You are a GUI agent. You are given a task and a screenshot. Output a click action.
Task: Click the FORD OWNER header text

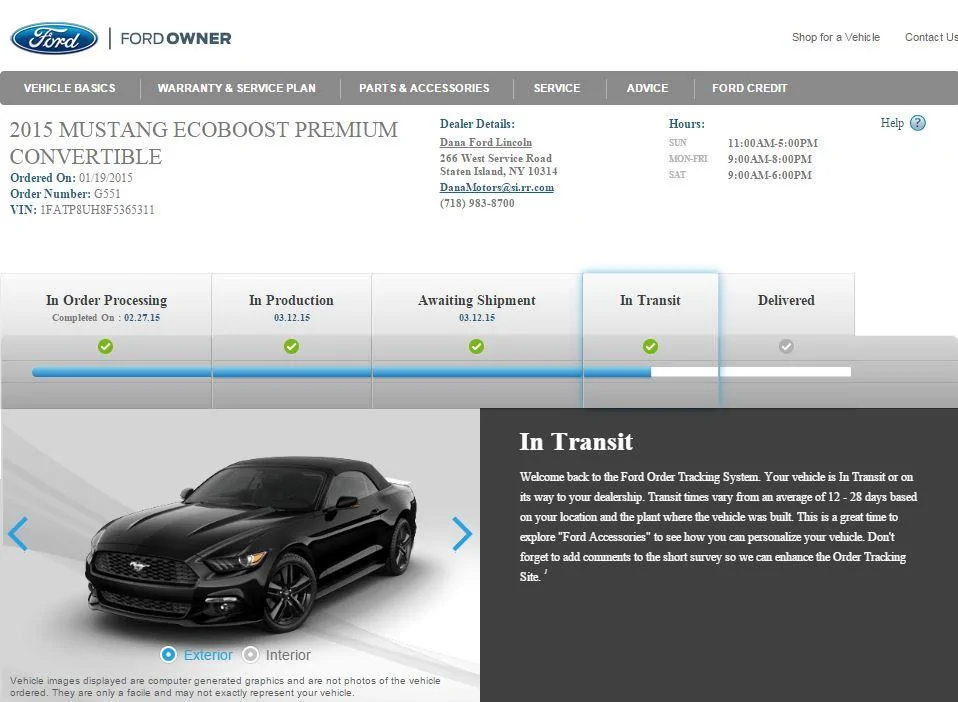click(x=176, y=38)
